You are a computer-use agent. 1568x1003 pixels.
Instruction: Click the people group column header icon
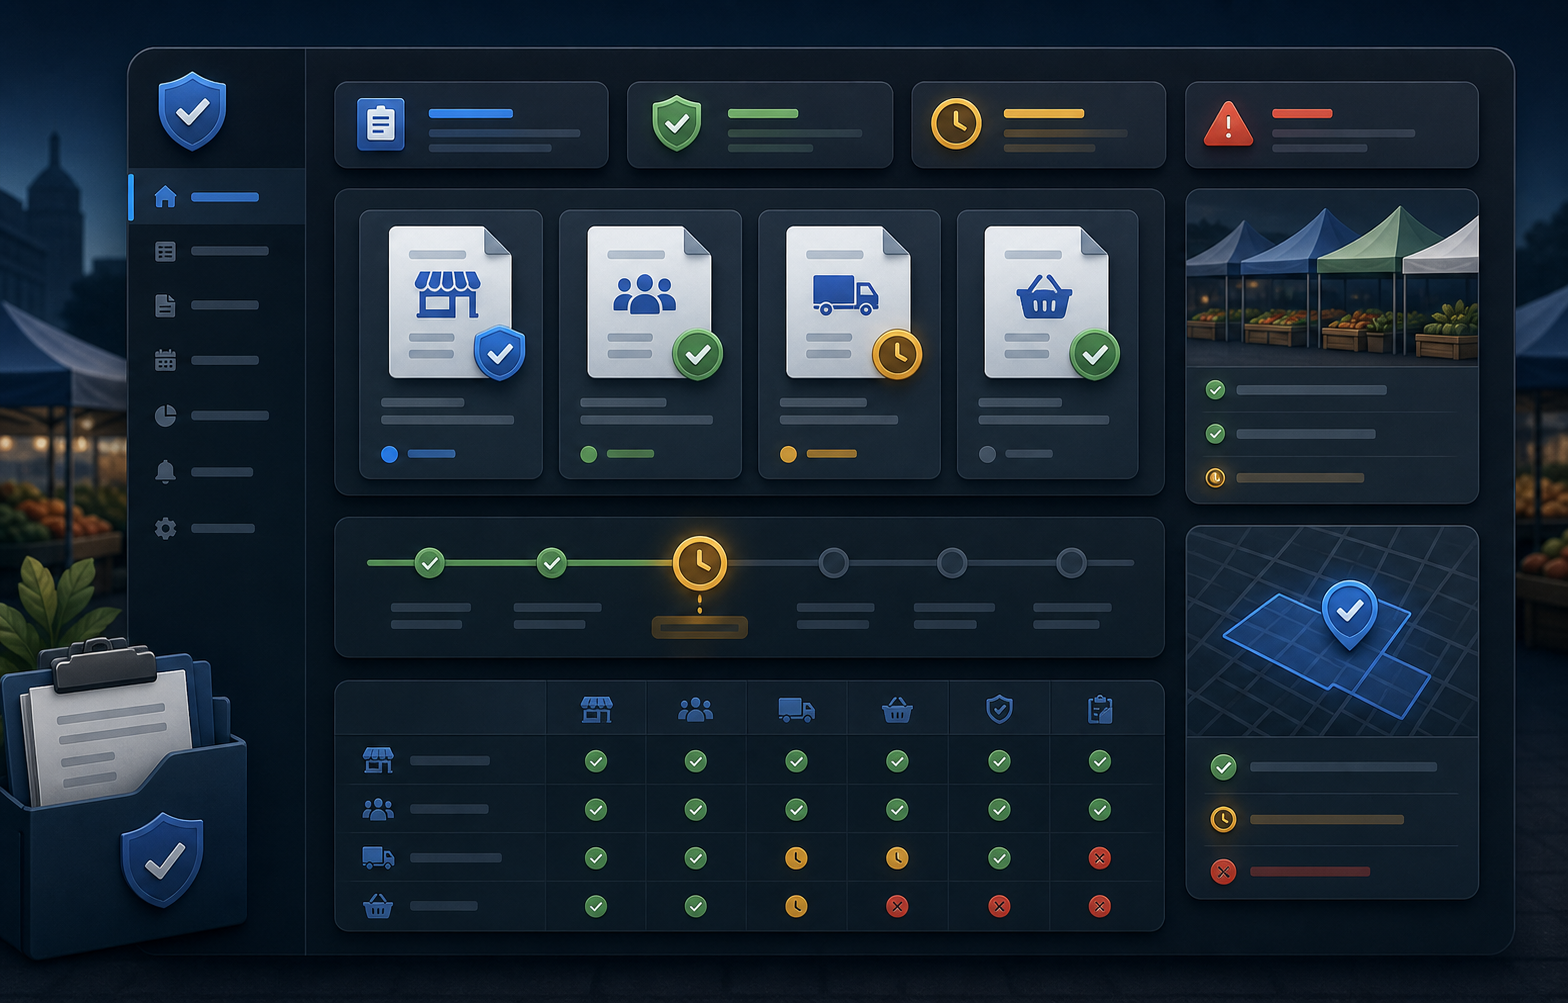(x=695, y=710)
